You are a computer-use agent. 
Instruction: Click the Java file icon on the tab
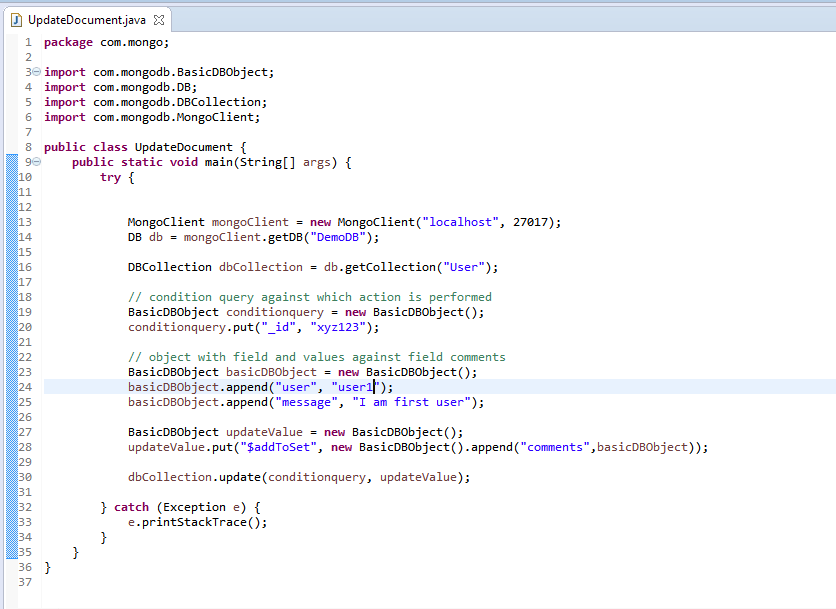[17, 20]
